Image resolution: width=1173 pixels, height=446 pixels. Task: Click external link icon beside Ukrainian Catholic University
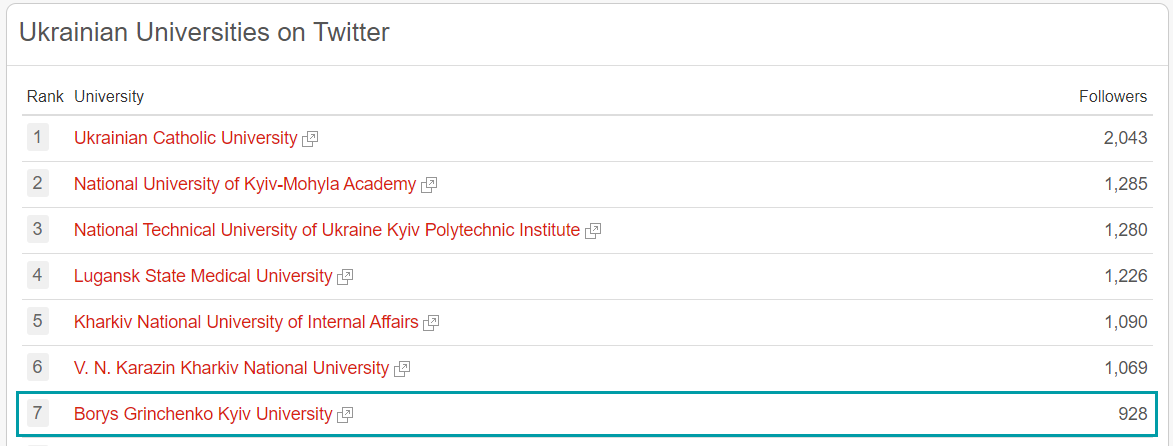tap(310, 139)
